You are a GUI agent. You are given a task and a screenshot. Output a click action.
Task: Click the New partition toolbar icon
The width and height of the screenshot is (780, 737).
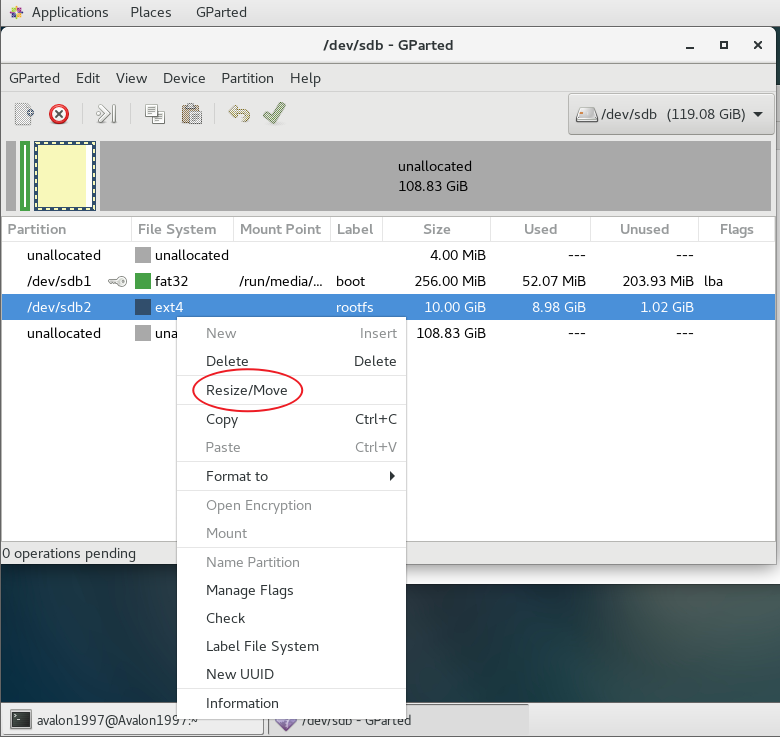click(24, 114)
